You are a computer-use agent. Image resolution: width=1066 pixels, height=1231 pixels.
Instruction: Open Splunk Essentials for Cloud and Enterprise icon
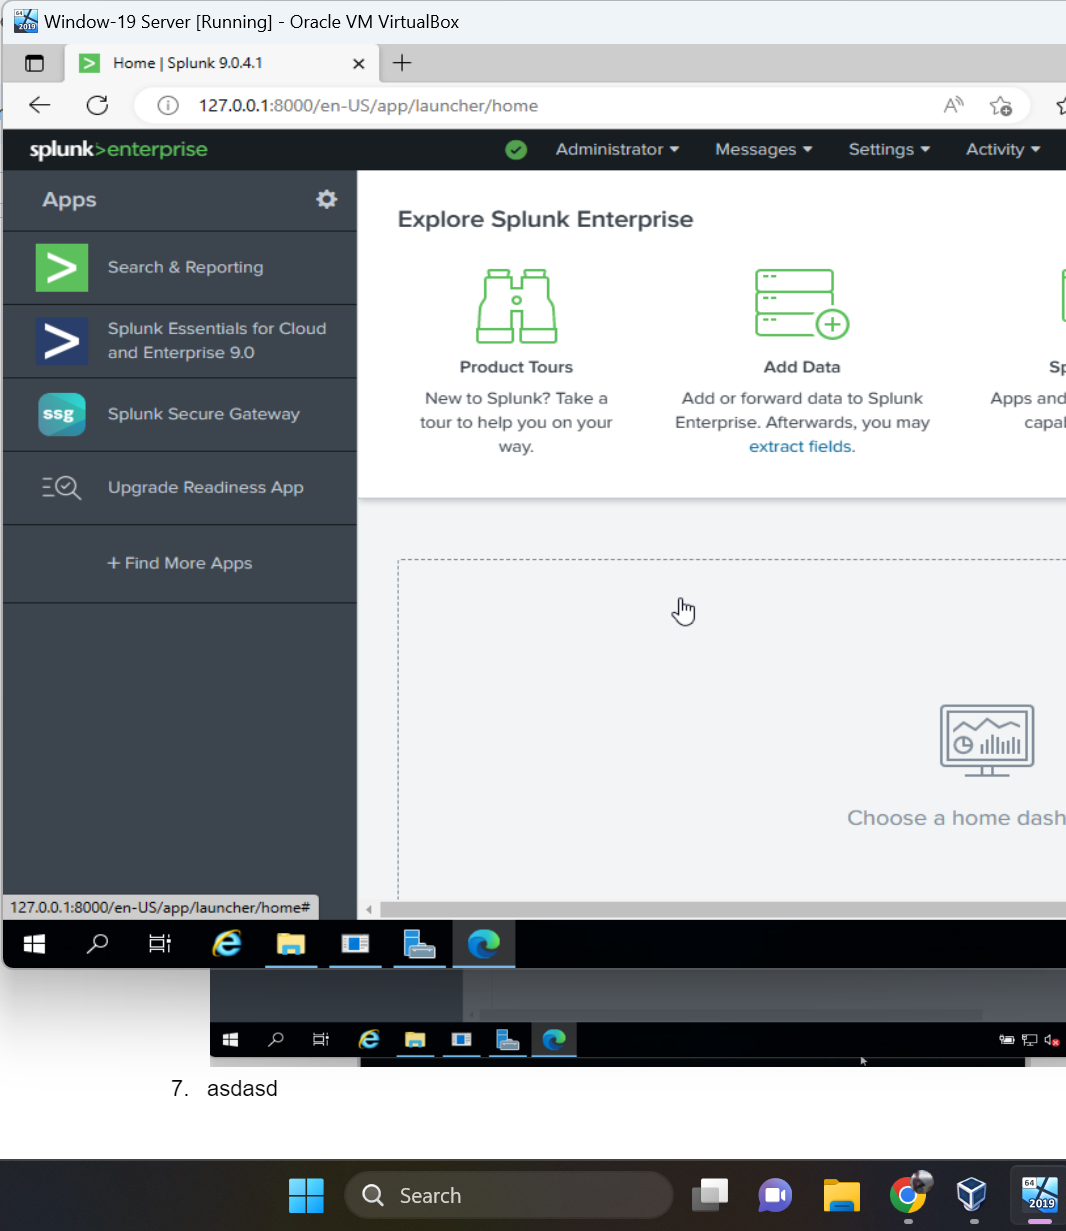pyautogui.click(x=62, y=341)
